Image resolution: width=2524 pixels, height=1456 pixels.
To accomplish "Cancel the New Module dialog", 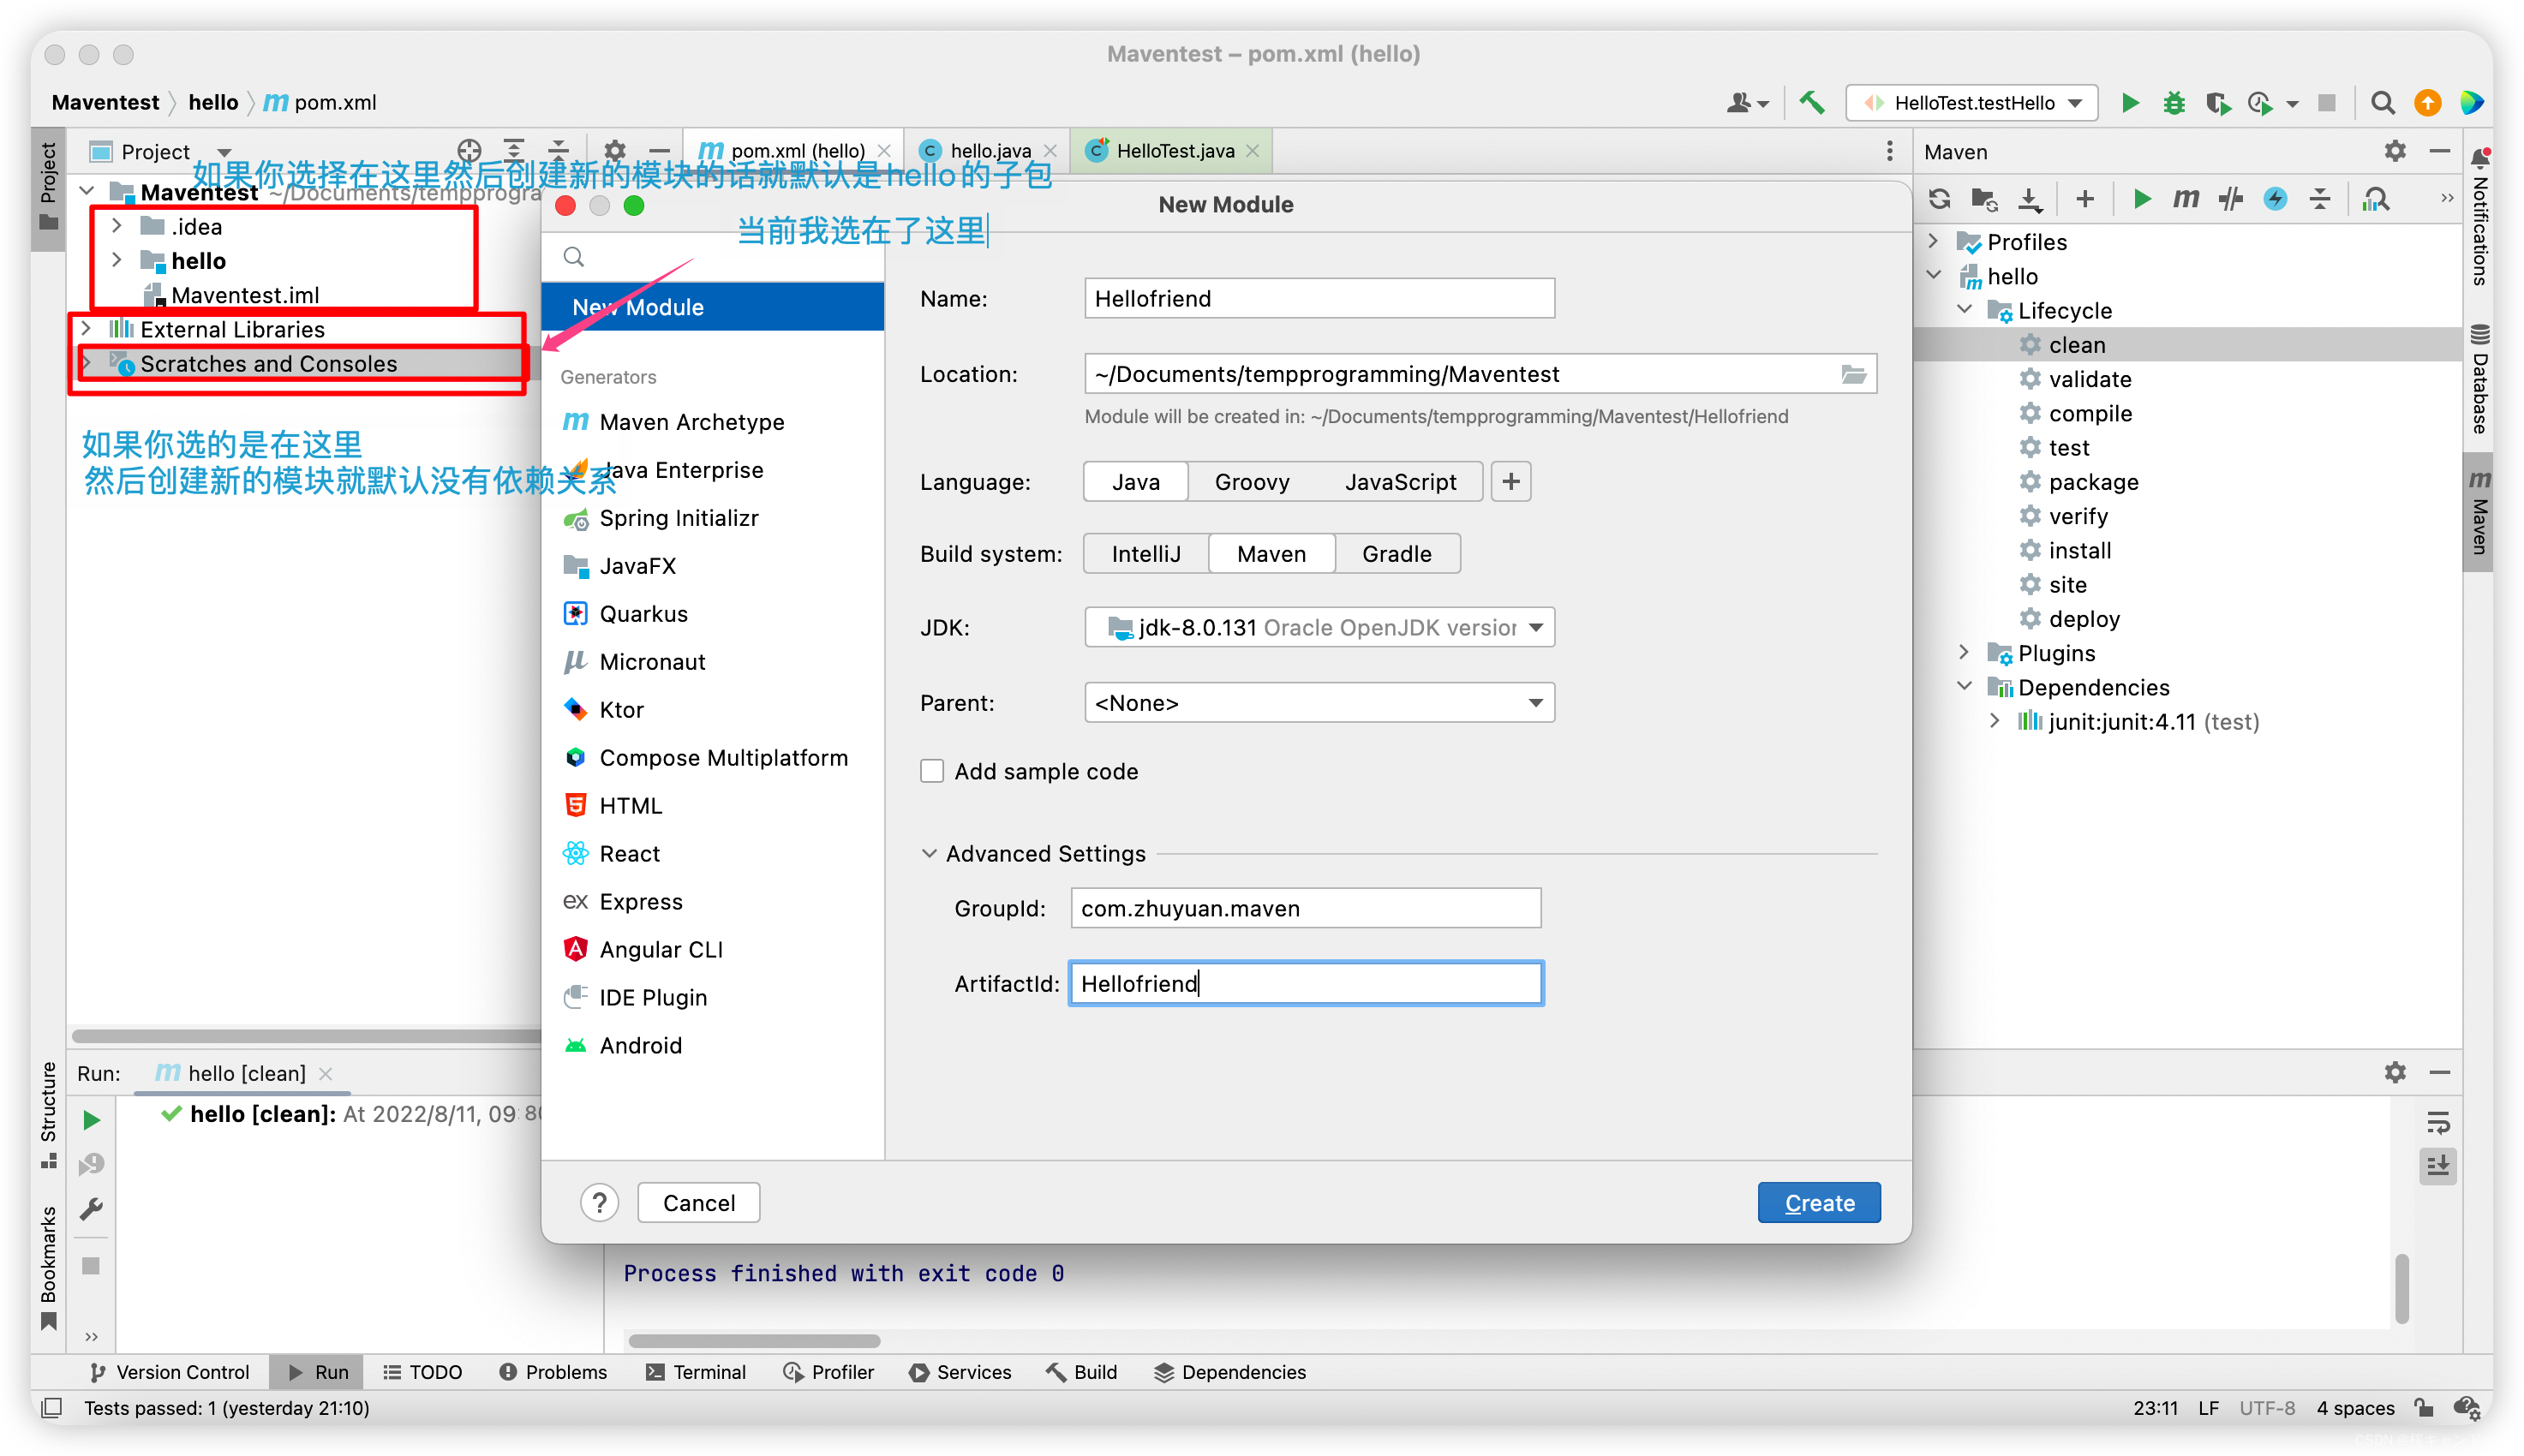I will (698, 1202).
